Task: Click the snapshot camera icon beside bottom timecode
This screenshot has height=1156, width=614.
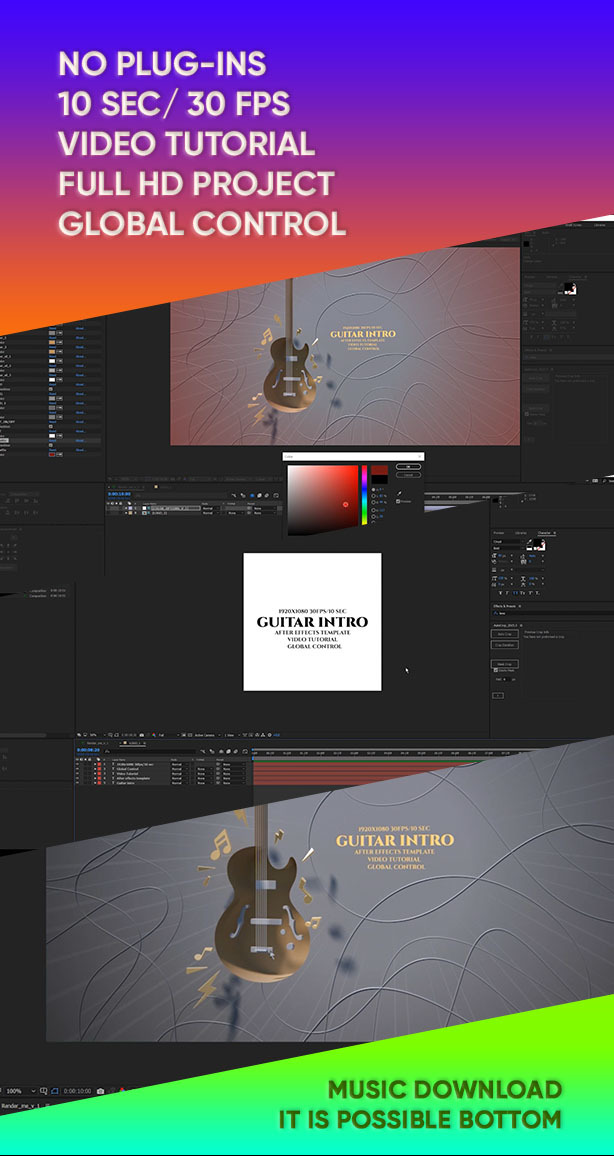Action: 100,1090
